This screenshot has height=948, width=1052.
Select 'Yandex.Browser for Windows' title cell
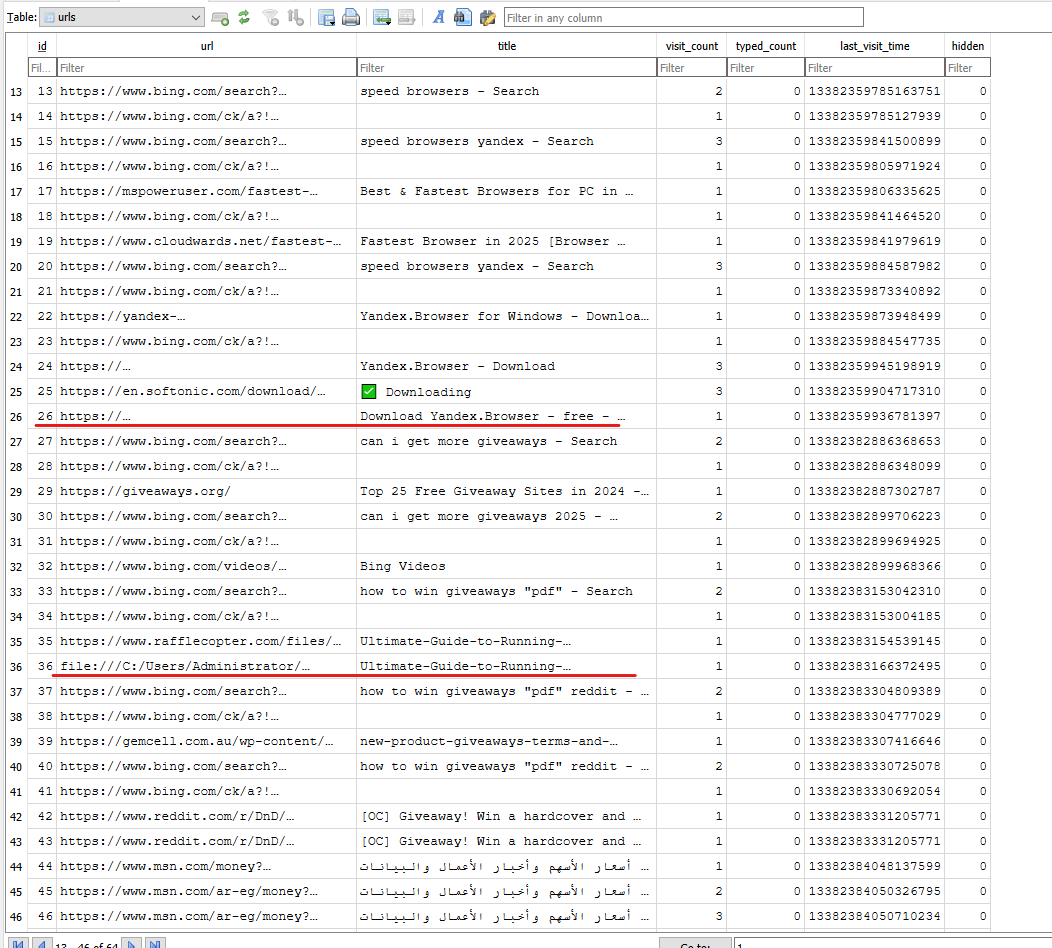(507, 316)
